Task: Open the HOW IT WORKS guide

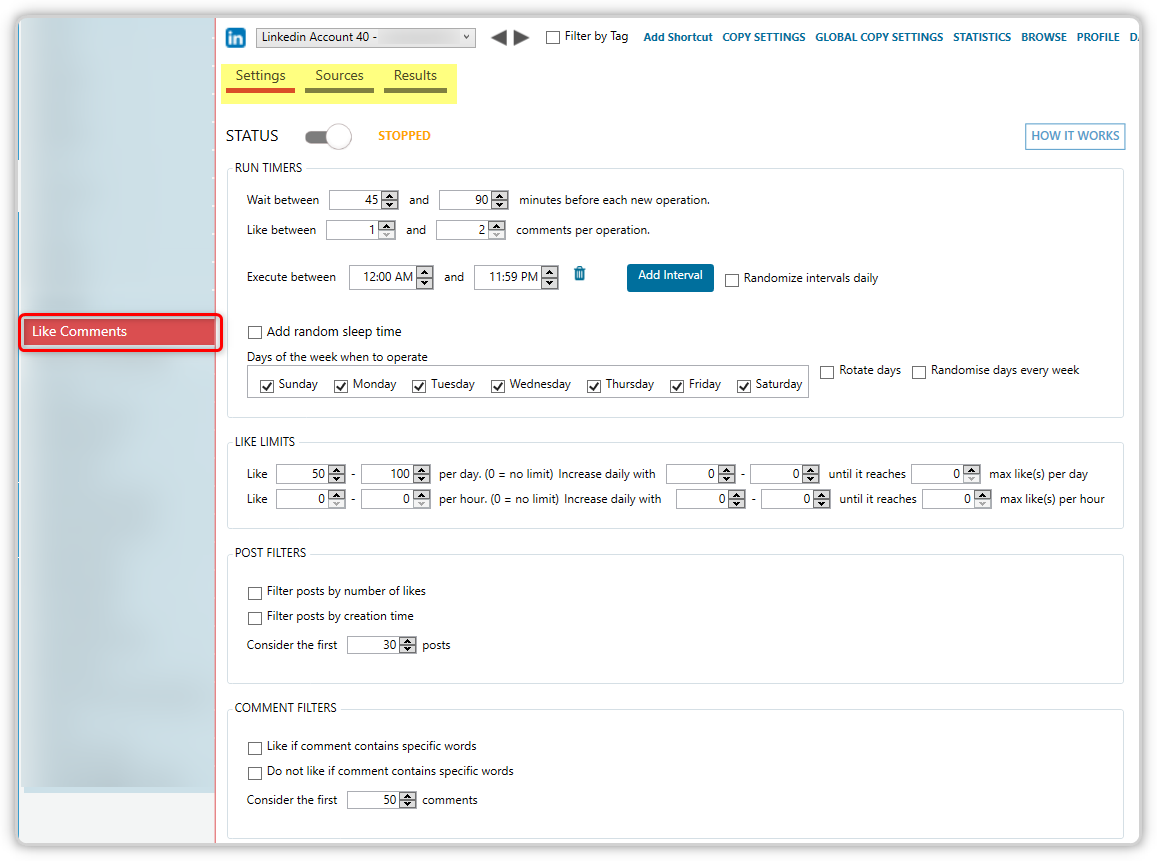Action: click(1074, 136)
